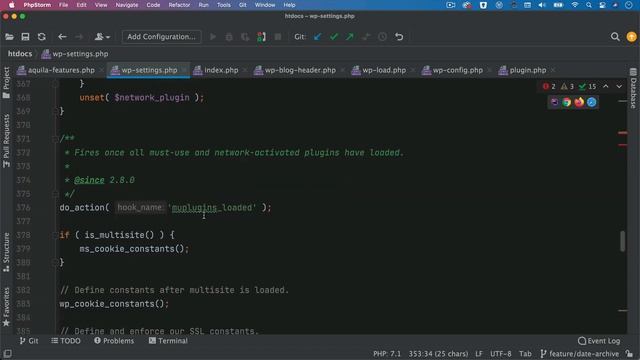Collapse the doc comment fold at line 371
The width and height of the screenshot is (640, 360).
[55, 139]
